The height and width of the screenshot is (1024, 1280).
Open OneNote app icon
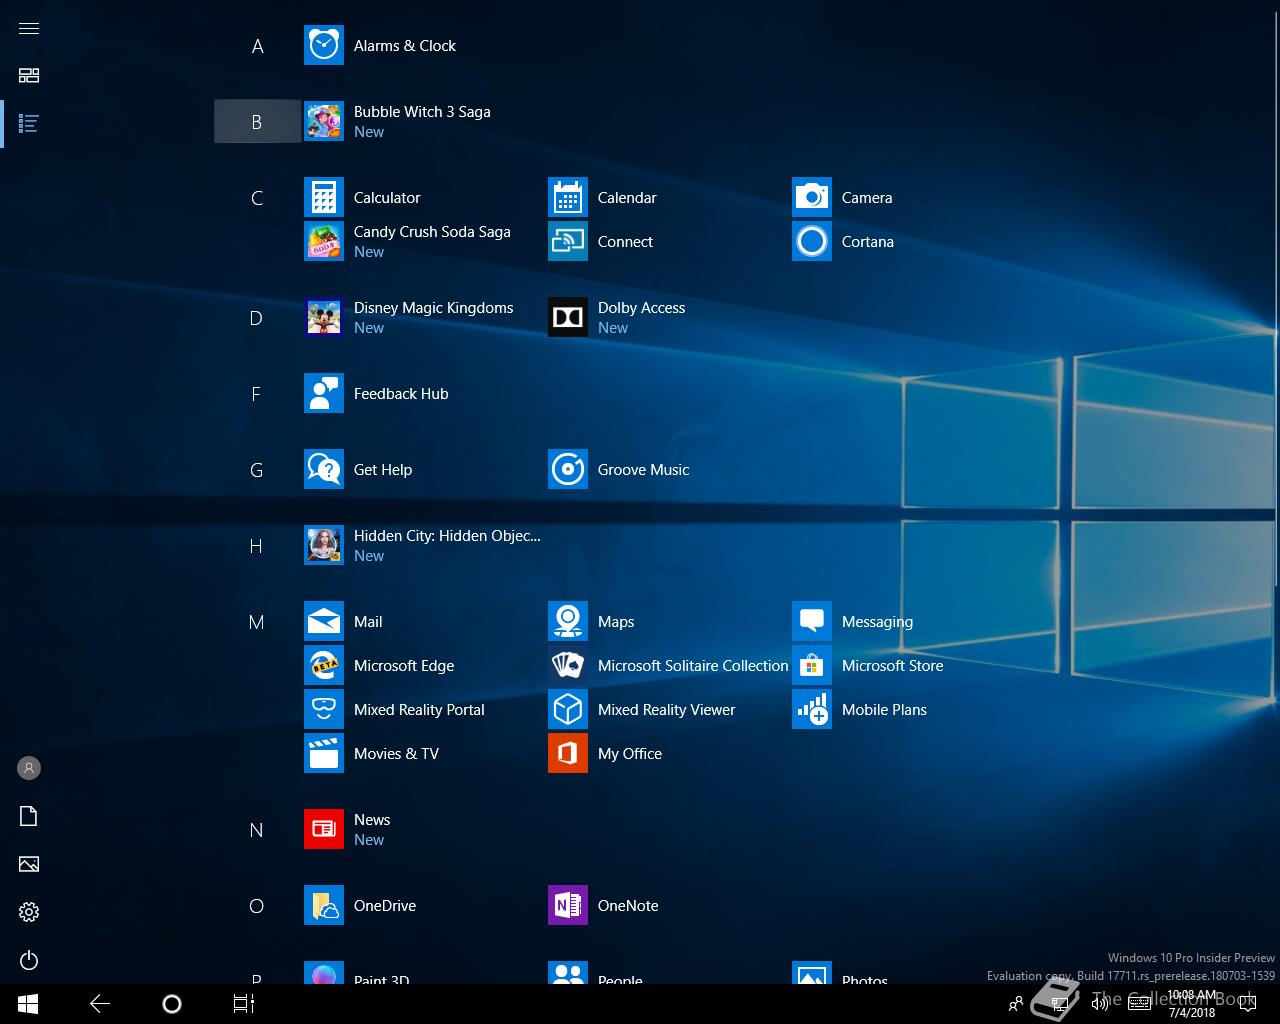(568, 906)
